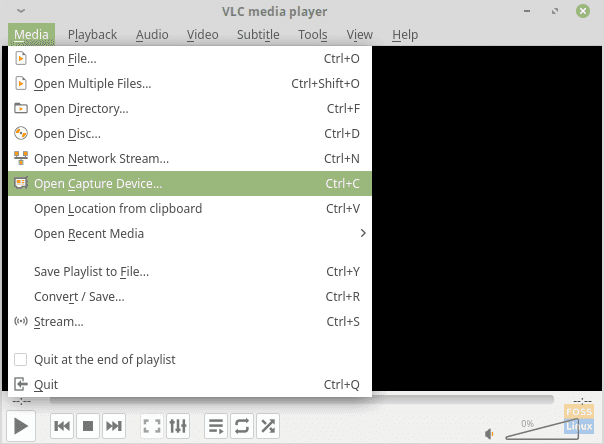
Task: Choose Open Multiple Files... entry
Action: (190, 84)
